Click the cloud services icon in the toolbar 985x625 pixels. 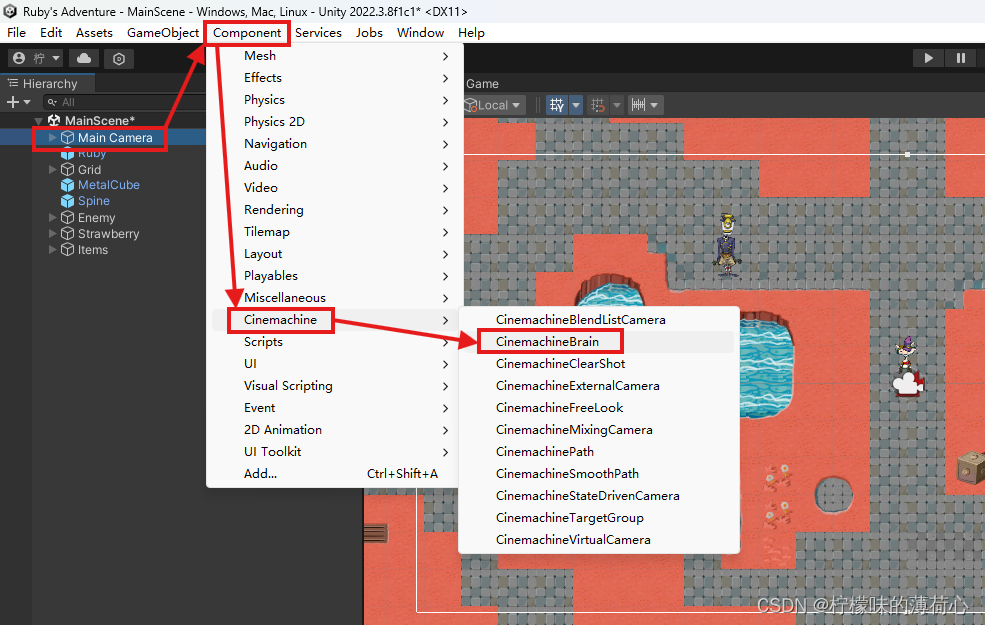coord(83,57)
